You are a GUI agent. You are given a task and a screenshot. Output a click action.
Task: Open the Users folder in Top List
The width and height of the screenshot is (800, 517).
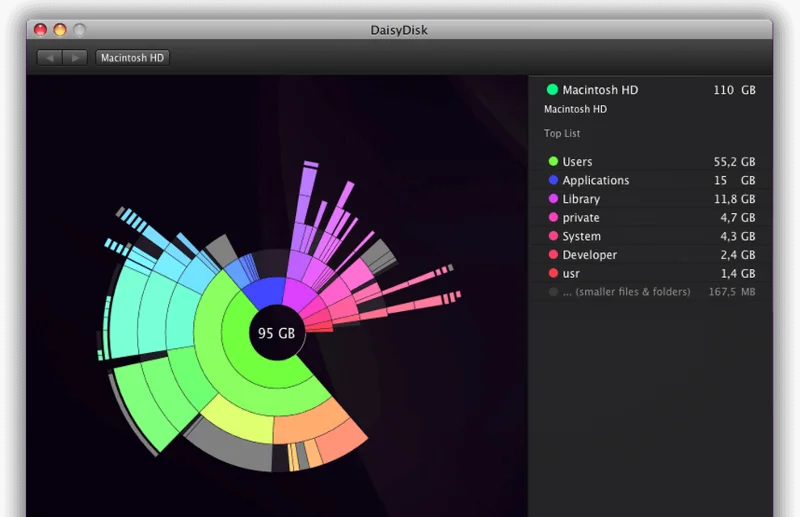[577, 162]
